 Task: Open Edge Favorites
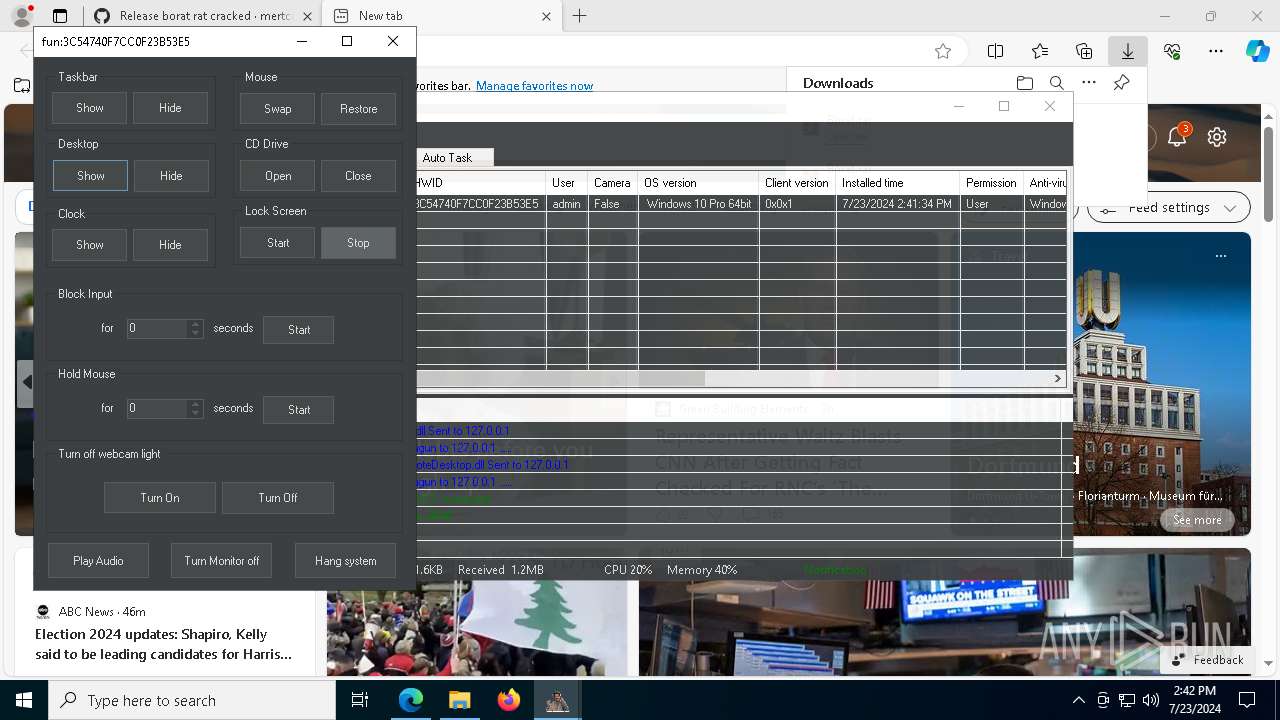click(x=1040, y=51)
